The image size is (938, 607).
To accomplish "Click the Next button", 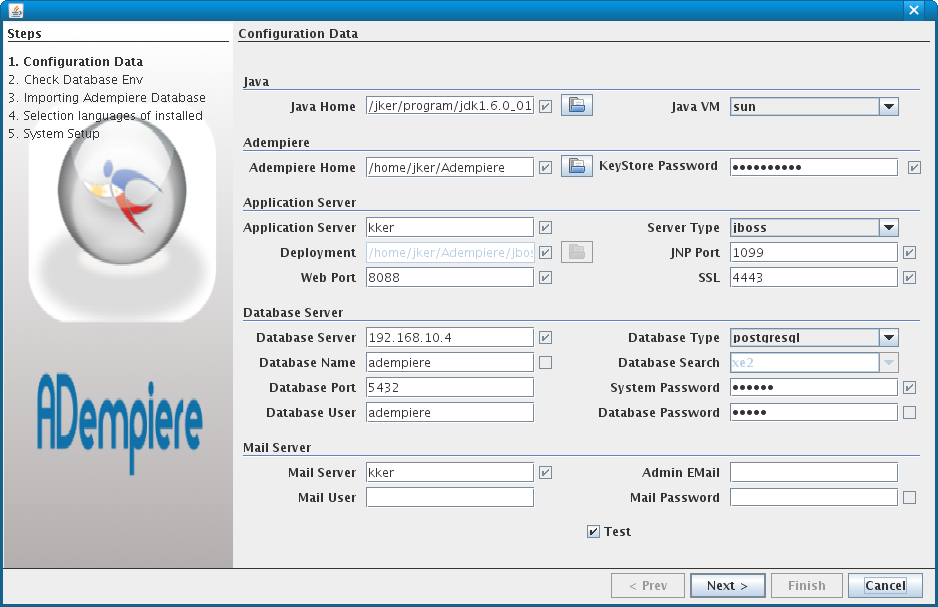I will coord(727,585).
